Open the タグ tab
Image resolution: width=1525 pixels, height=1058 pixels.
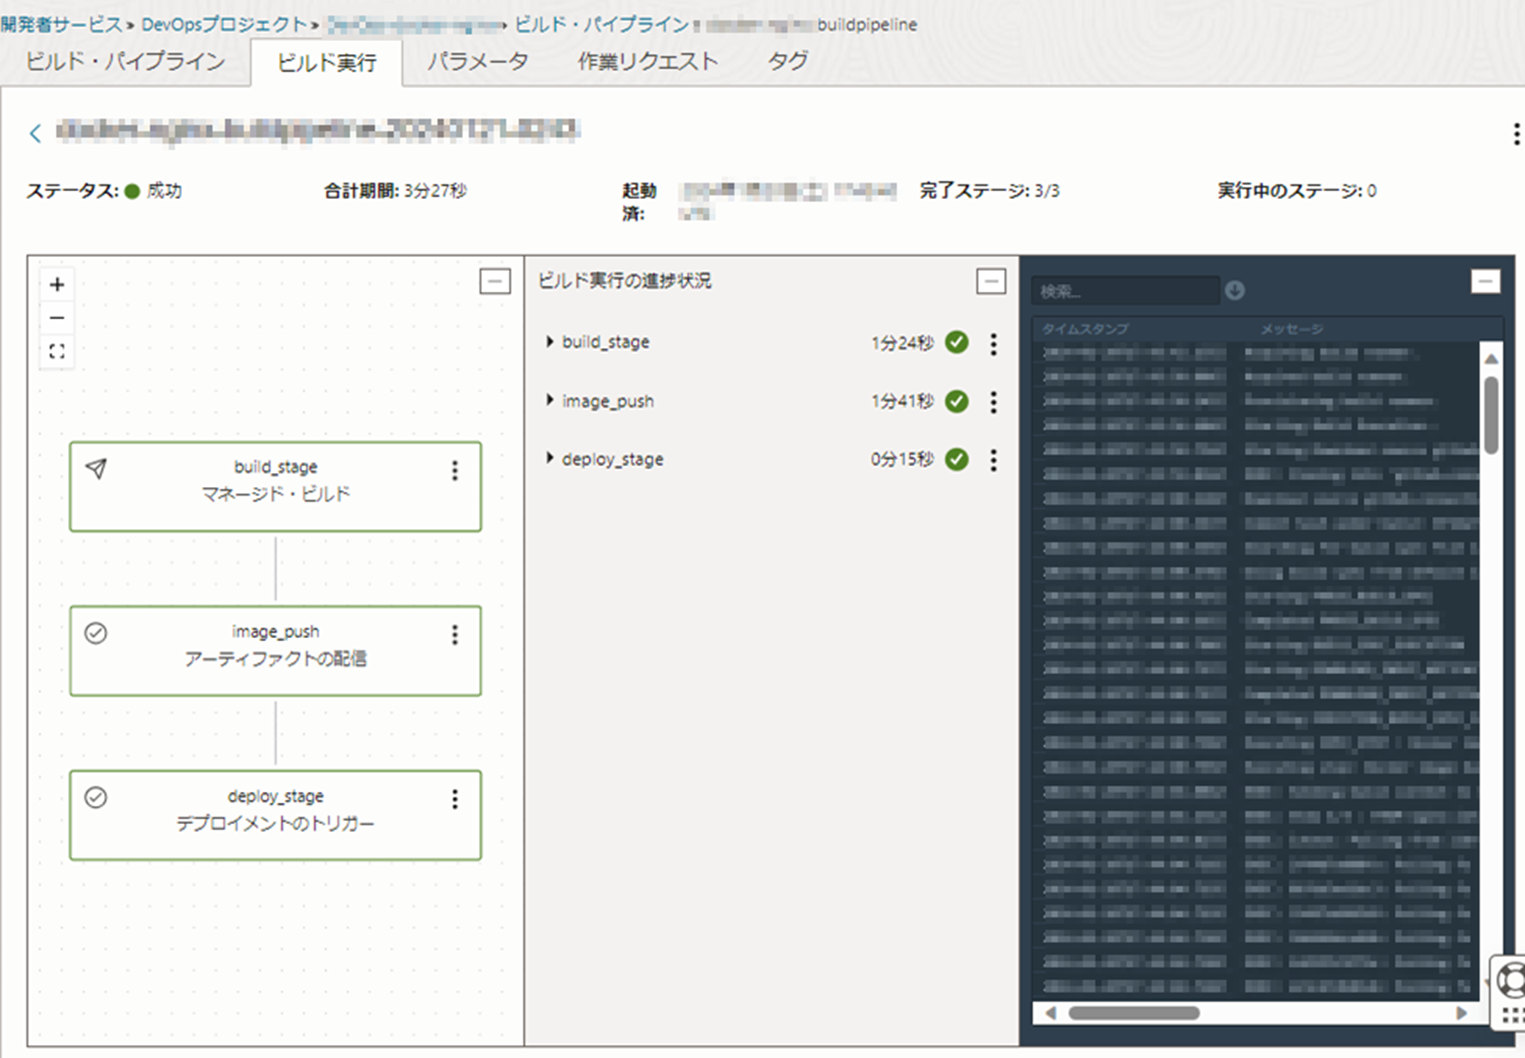click(x=788, y=61)
